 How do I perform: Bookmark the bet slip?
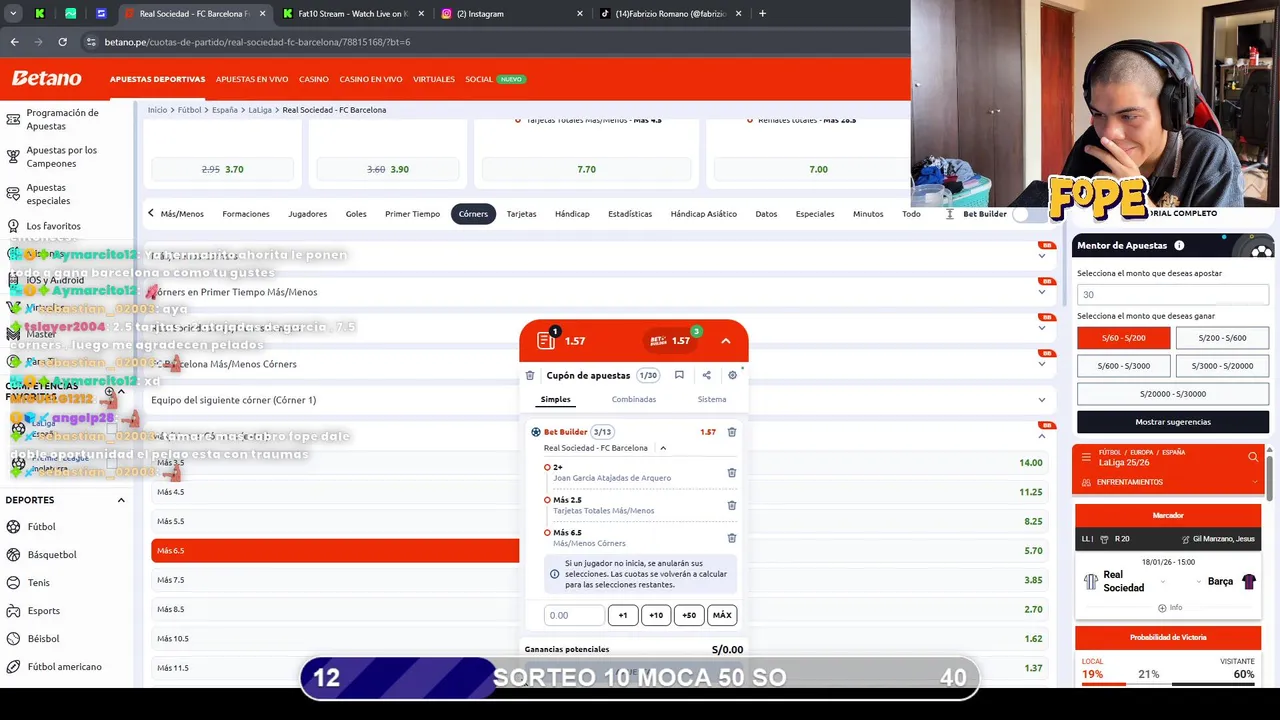[679, 375]
